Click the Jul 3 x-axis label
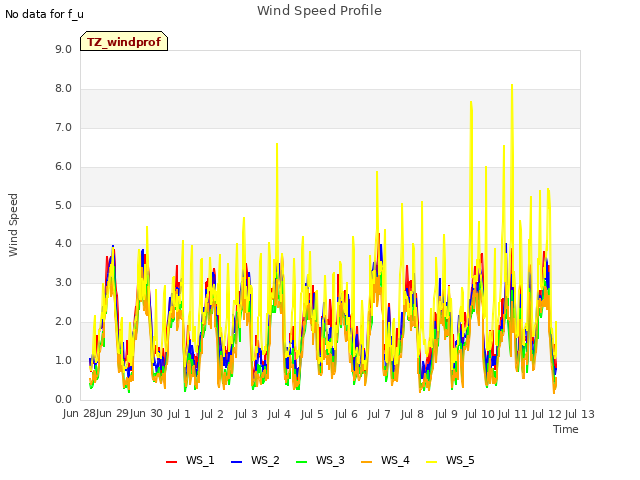The image size is (640, 480). point(246,414)
